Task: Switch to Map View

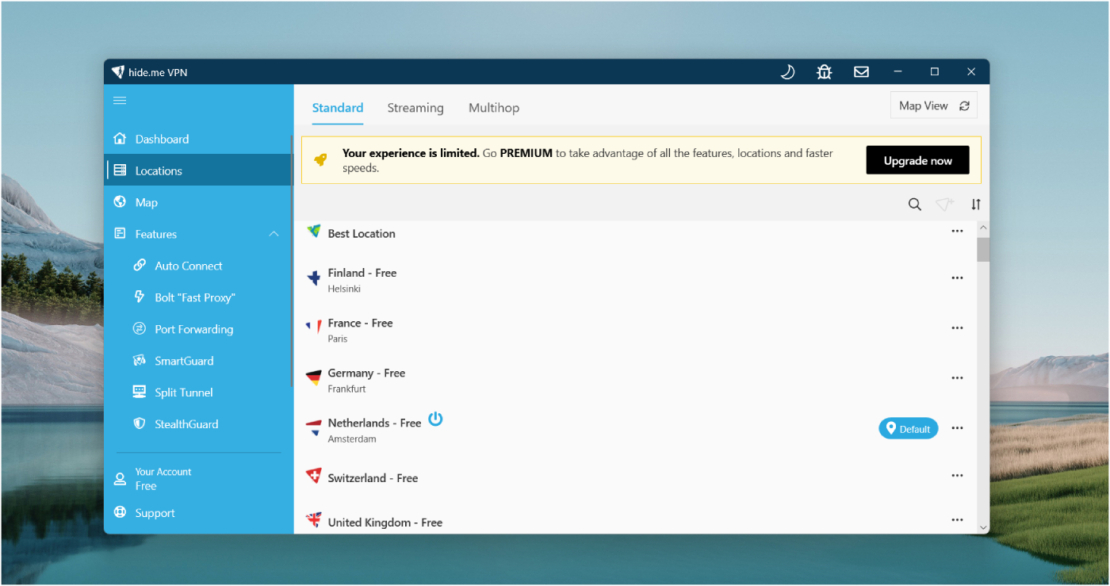Action: tap(932, 104)
